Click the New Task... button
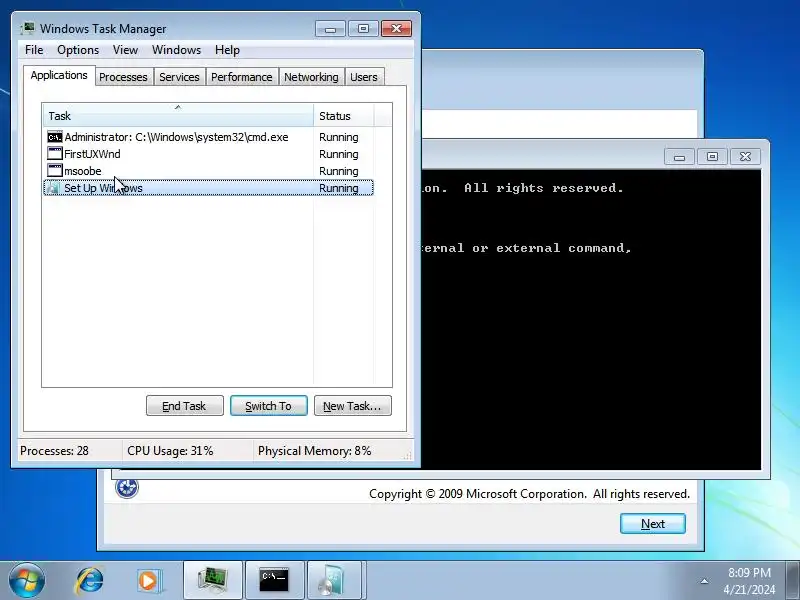Screen dimensions: 800x600 point(353,406)
